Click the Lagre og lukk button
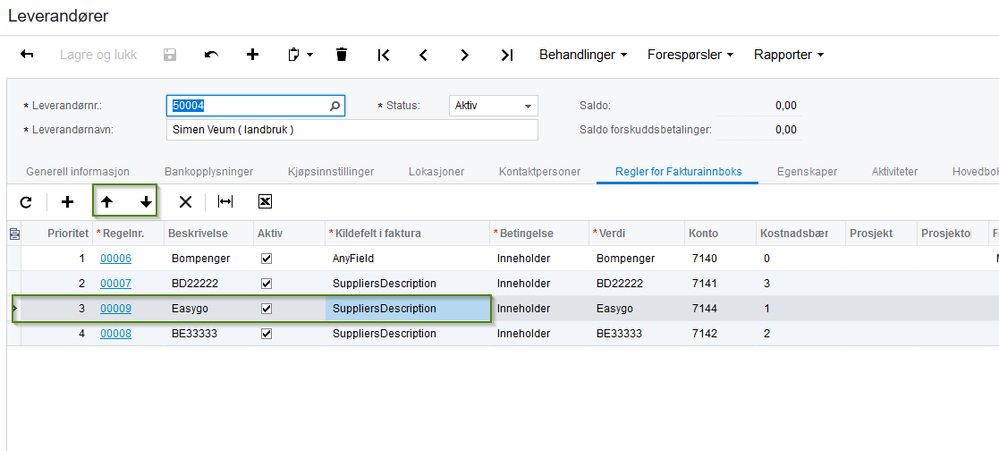Viewport: 999px width, 451px height. pyautogui.click(x=98, y=55)
